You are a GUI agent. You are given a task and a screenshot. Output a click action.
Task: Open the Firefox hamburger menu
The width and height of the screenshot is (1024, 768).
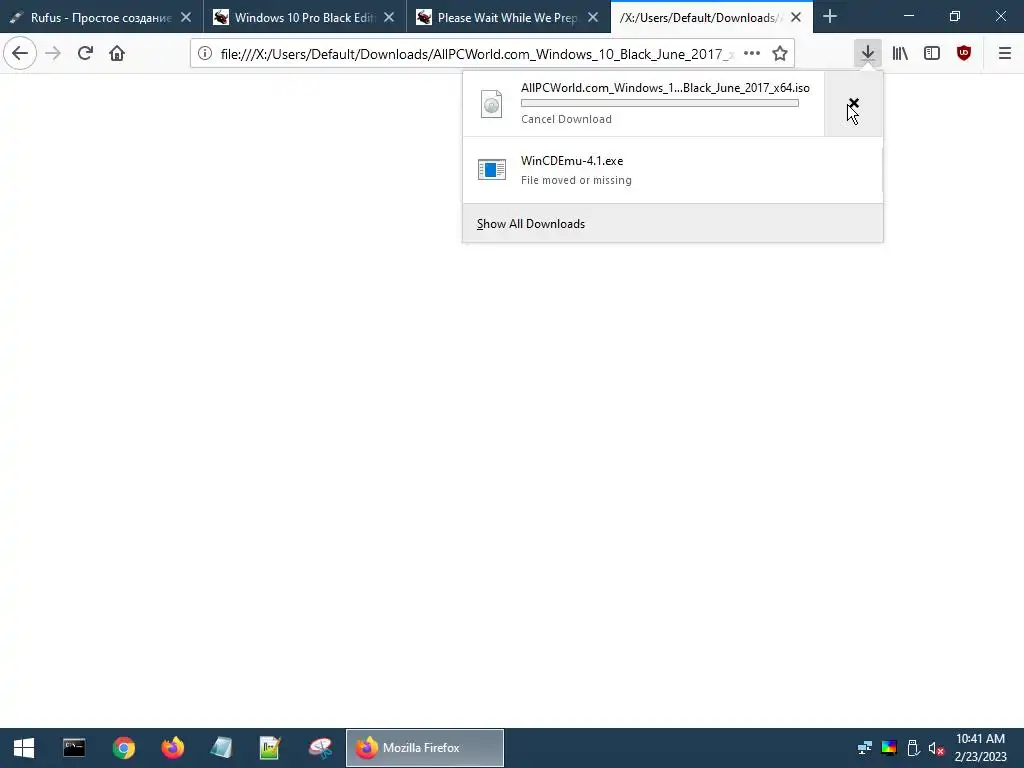pos(1005,53)
